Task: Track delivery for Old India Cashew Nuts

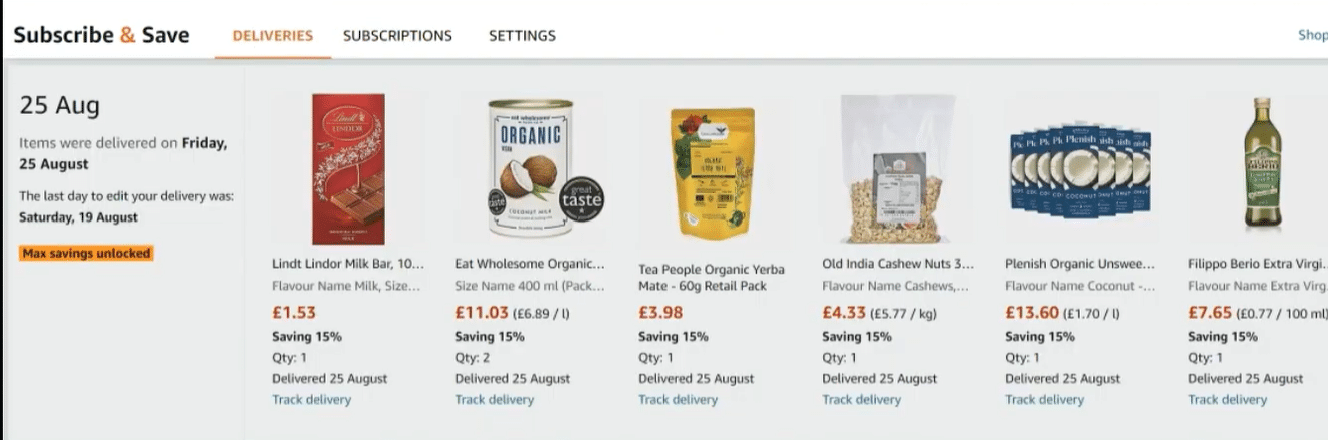Action: pyautogui.click(x=861, y=399)
